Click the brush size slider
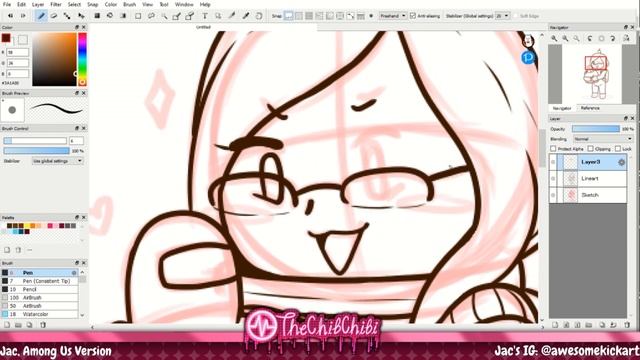The image size is (640, 360). [35, 141]
